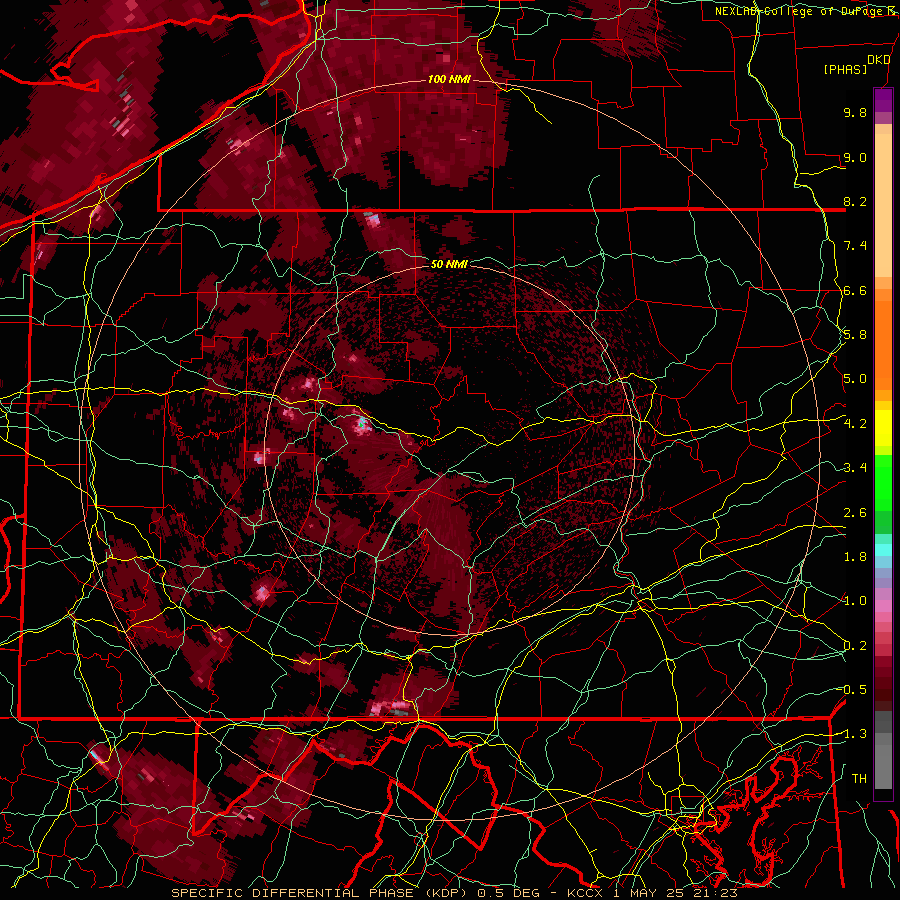900x900 pixels.
Task: Select the 7.4 value on the color scale
Action: [x=855, y=246]
